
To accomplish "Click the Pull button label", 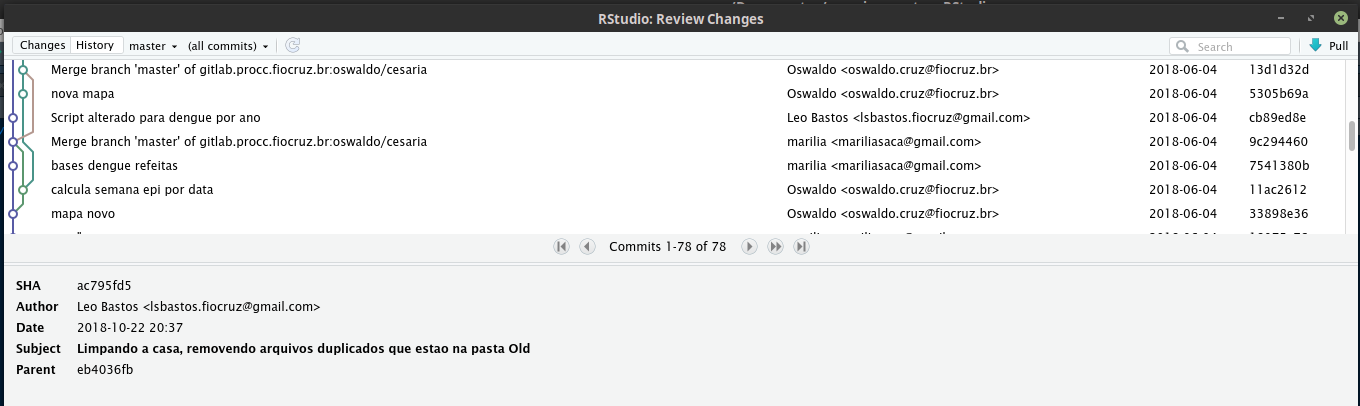I will tap(1338, 46).
